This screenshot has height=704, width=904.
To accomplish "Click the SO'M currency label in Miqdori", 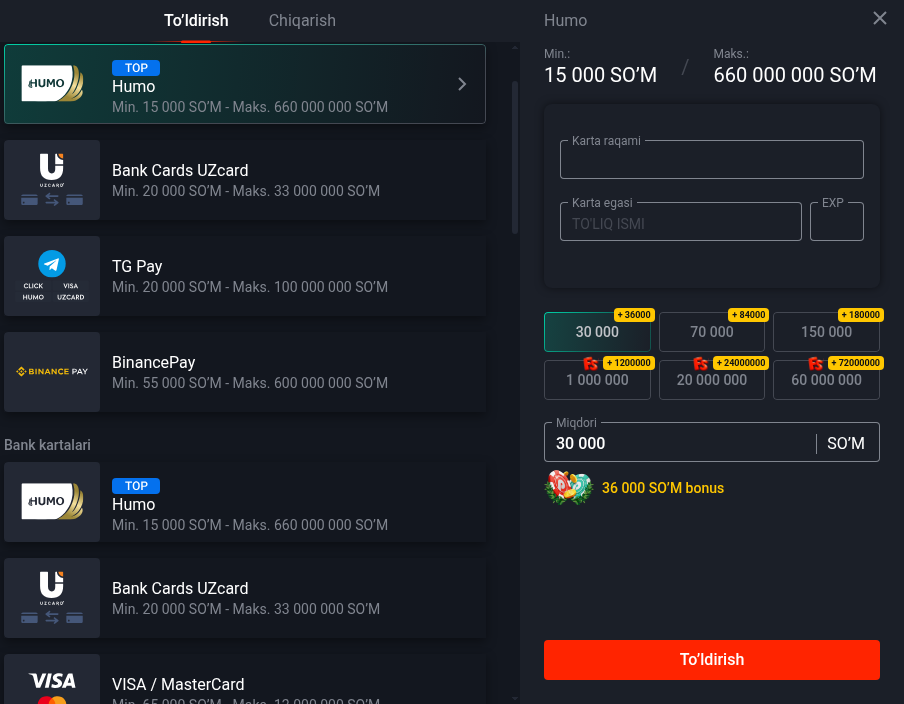I will point(846,443).
